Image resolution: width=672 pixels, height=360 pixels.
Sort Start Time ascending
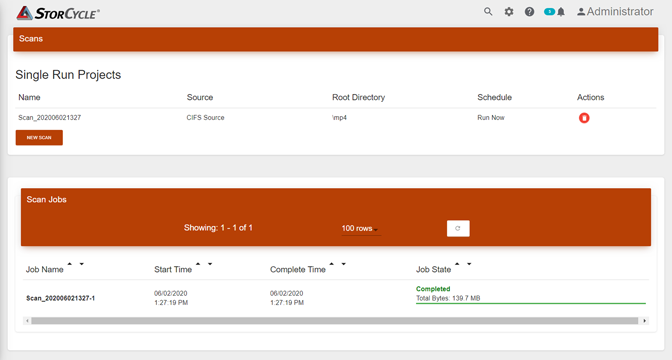(198, 264)
